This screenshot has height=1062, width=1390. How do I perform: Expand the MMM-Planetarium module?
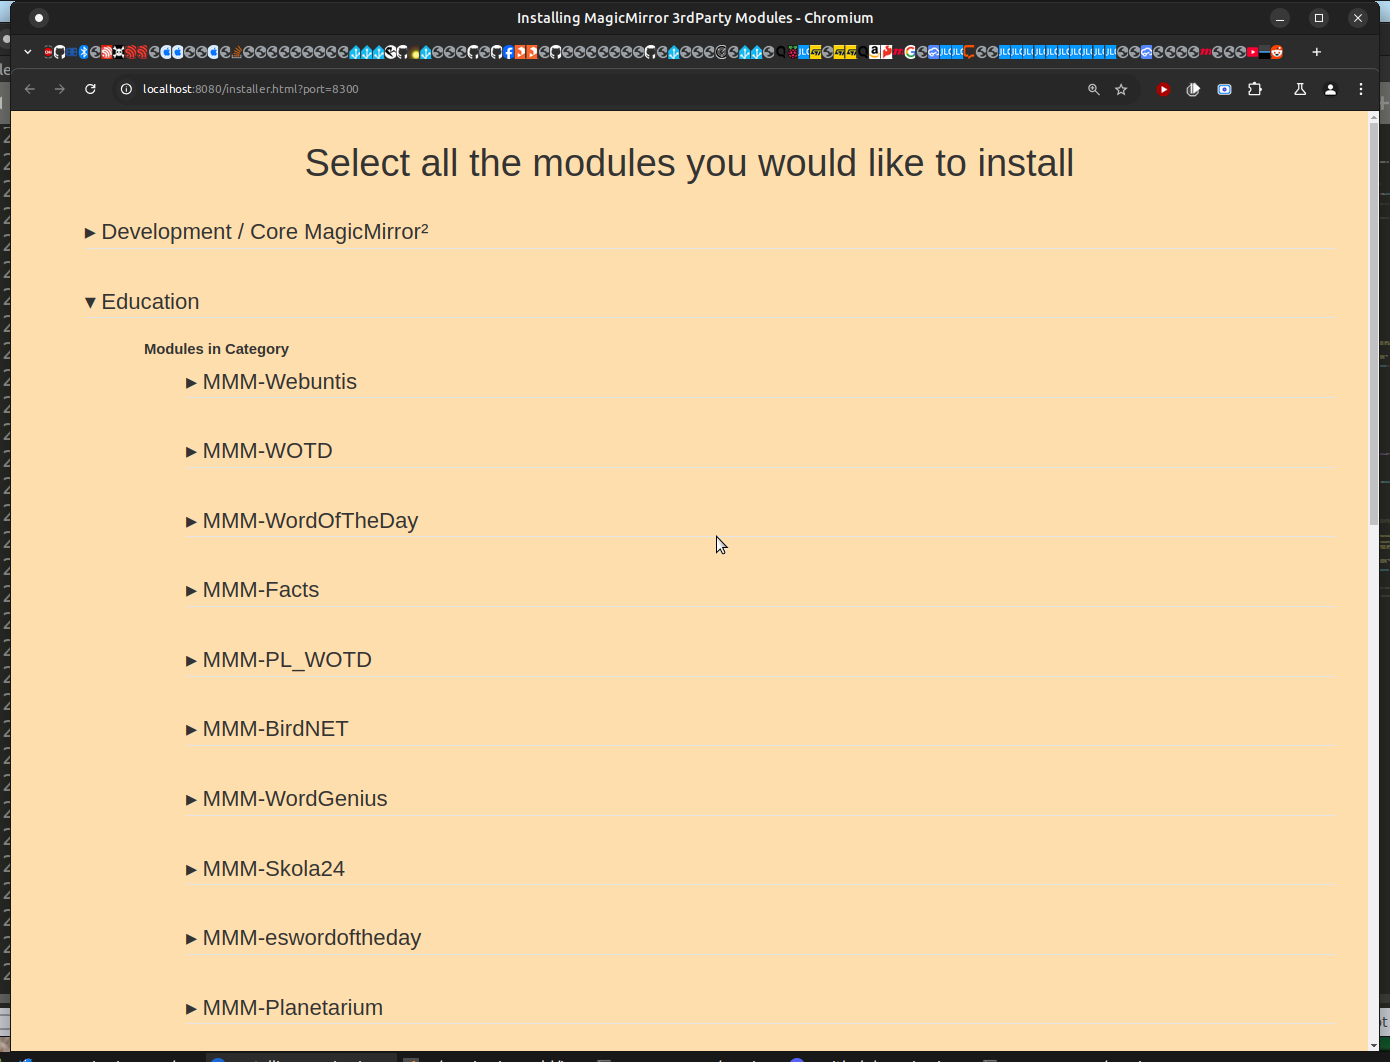284,1008
